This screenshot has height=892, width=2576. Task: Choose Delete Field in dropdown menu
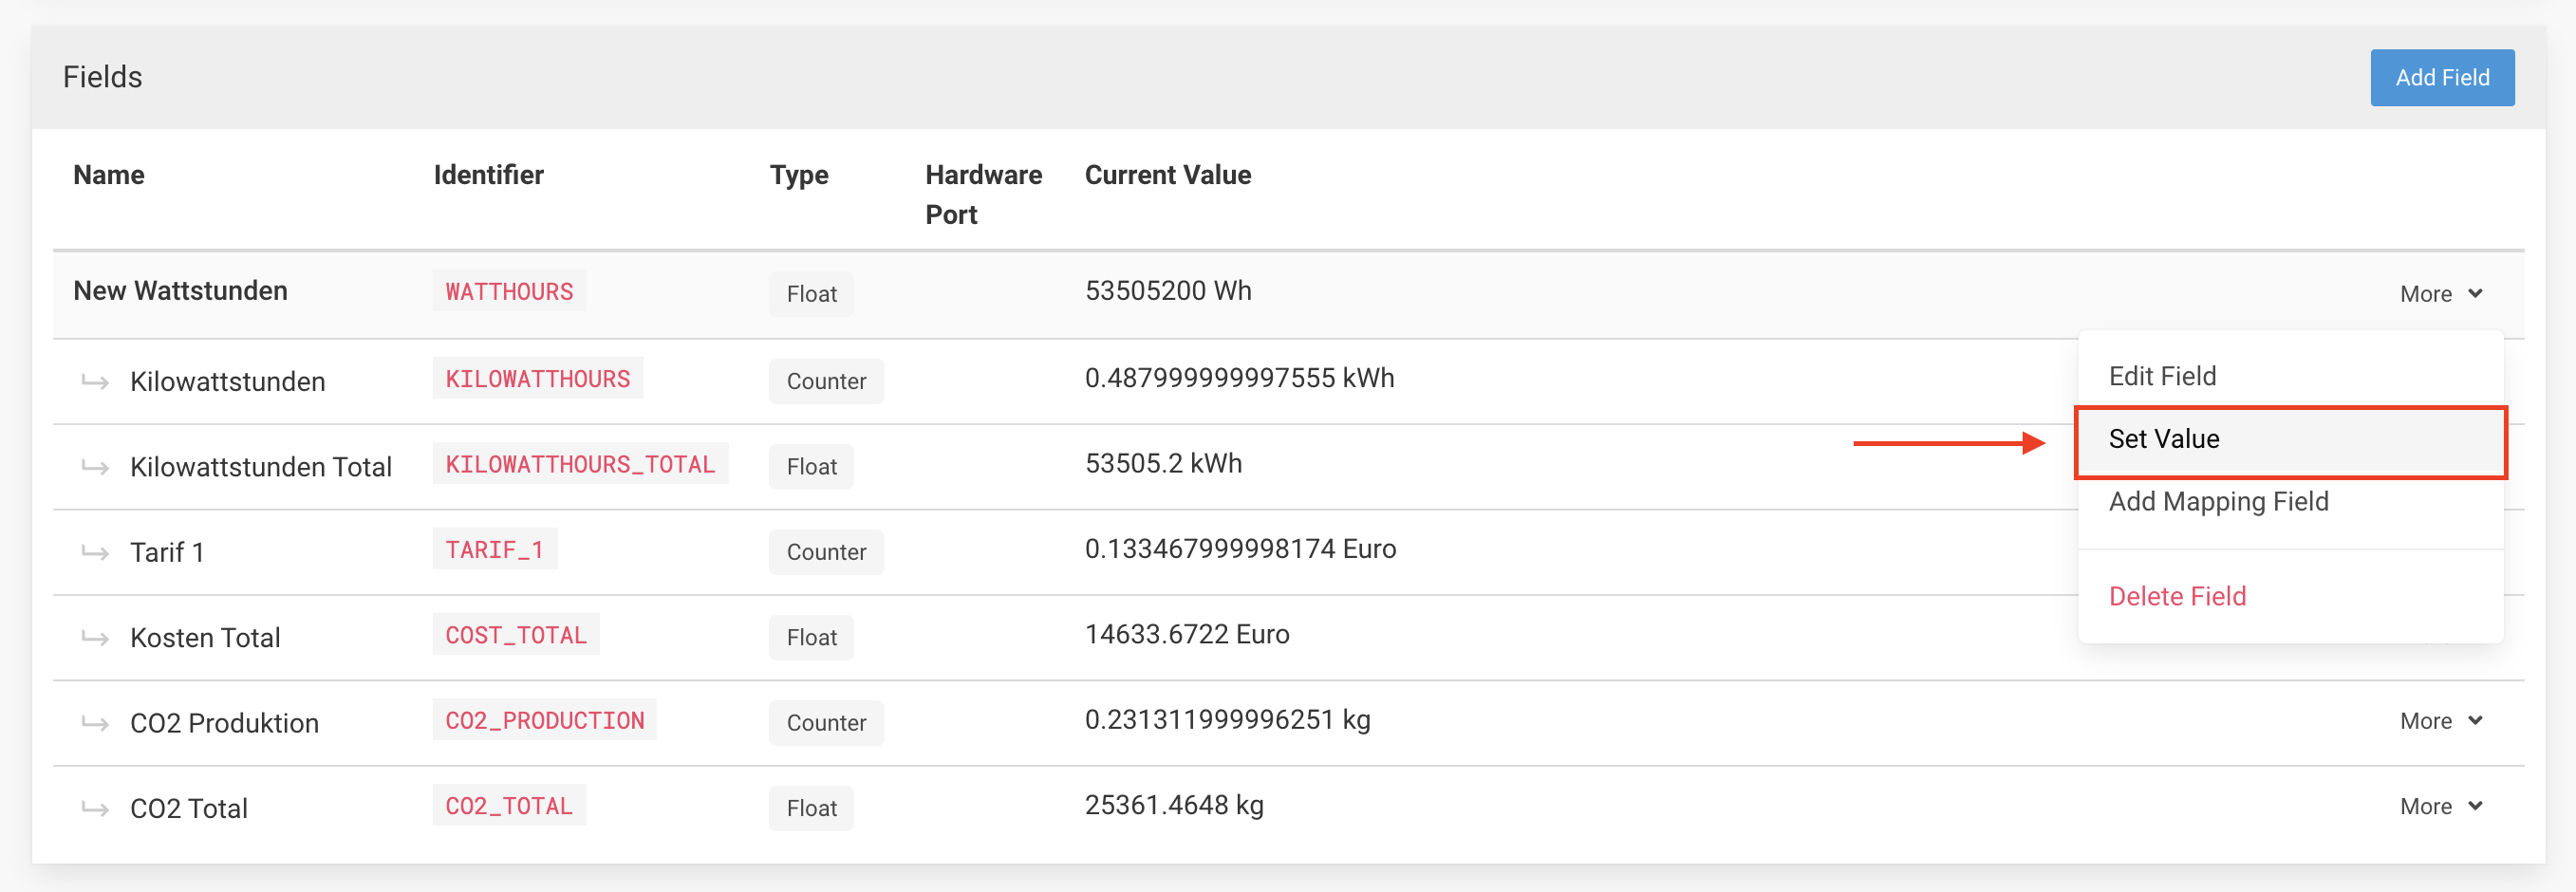(x=2177, y=596)
